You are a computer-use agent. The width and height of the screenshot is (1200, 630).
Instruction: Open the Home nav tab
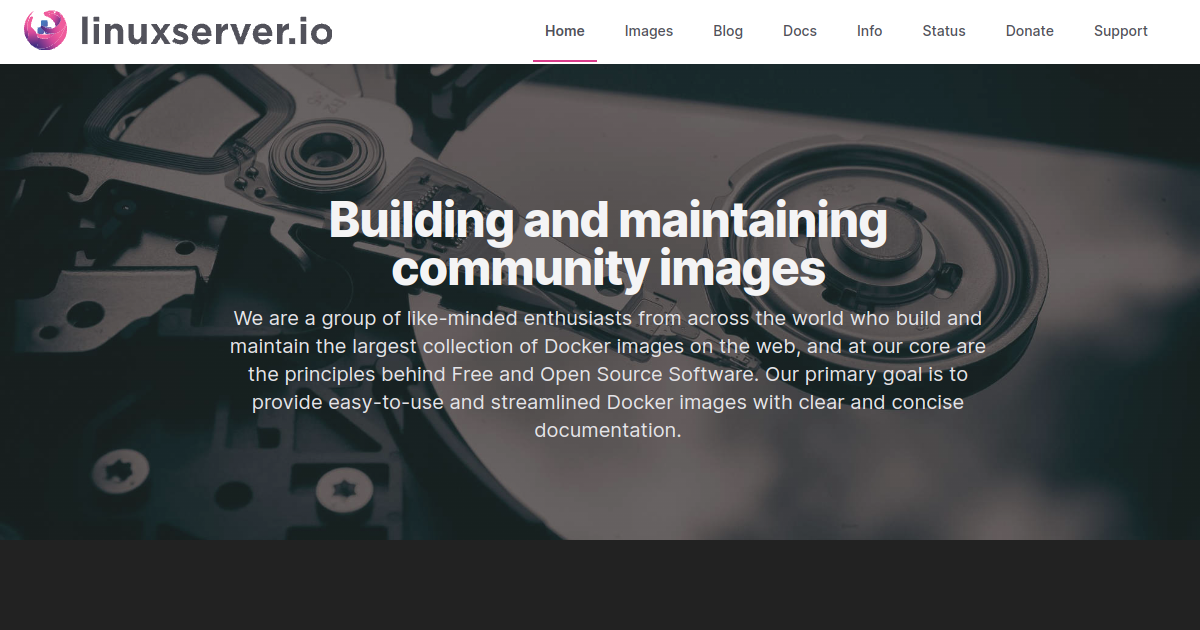tap(565, 31)
